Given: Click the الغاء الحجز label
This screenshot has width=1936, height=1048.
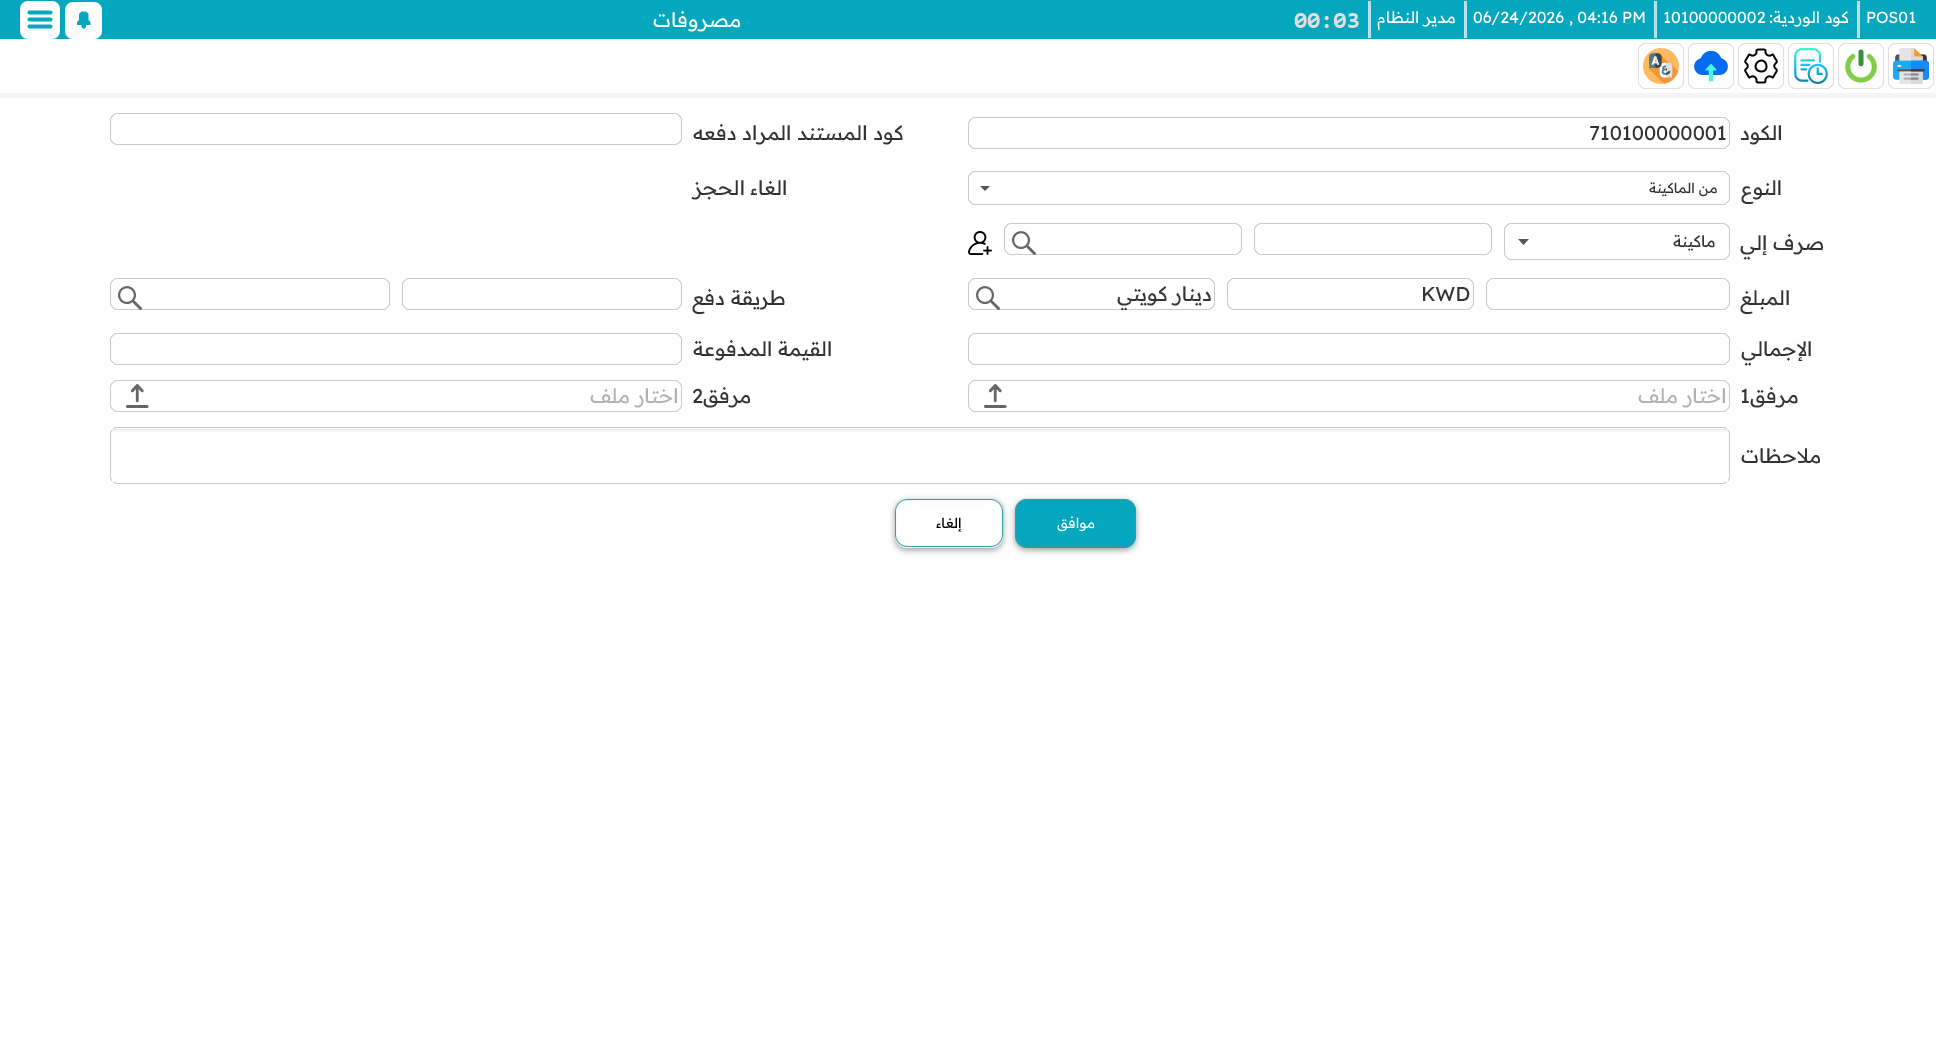Looking at the screenshot, I should (739, 188).
